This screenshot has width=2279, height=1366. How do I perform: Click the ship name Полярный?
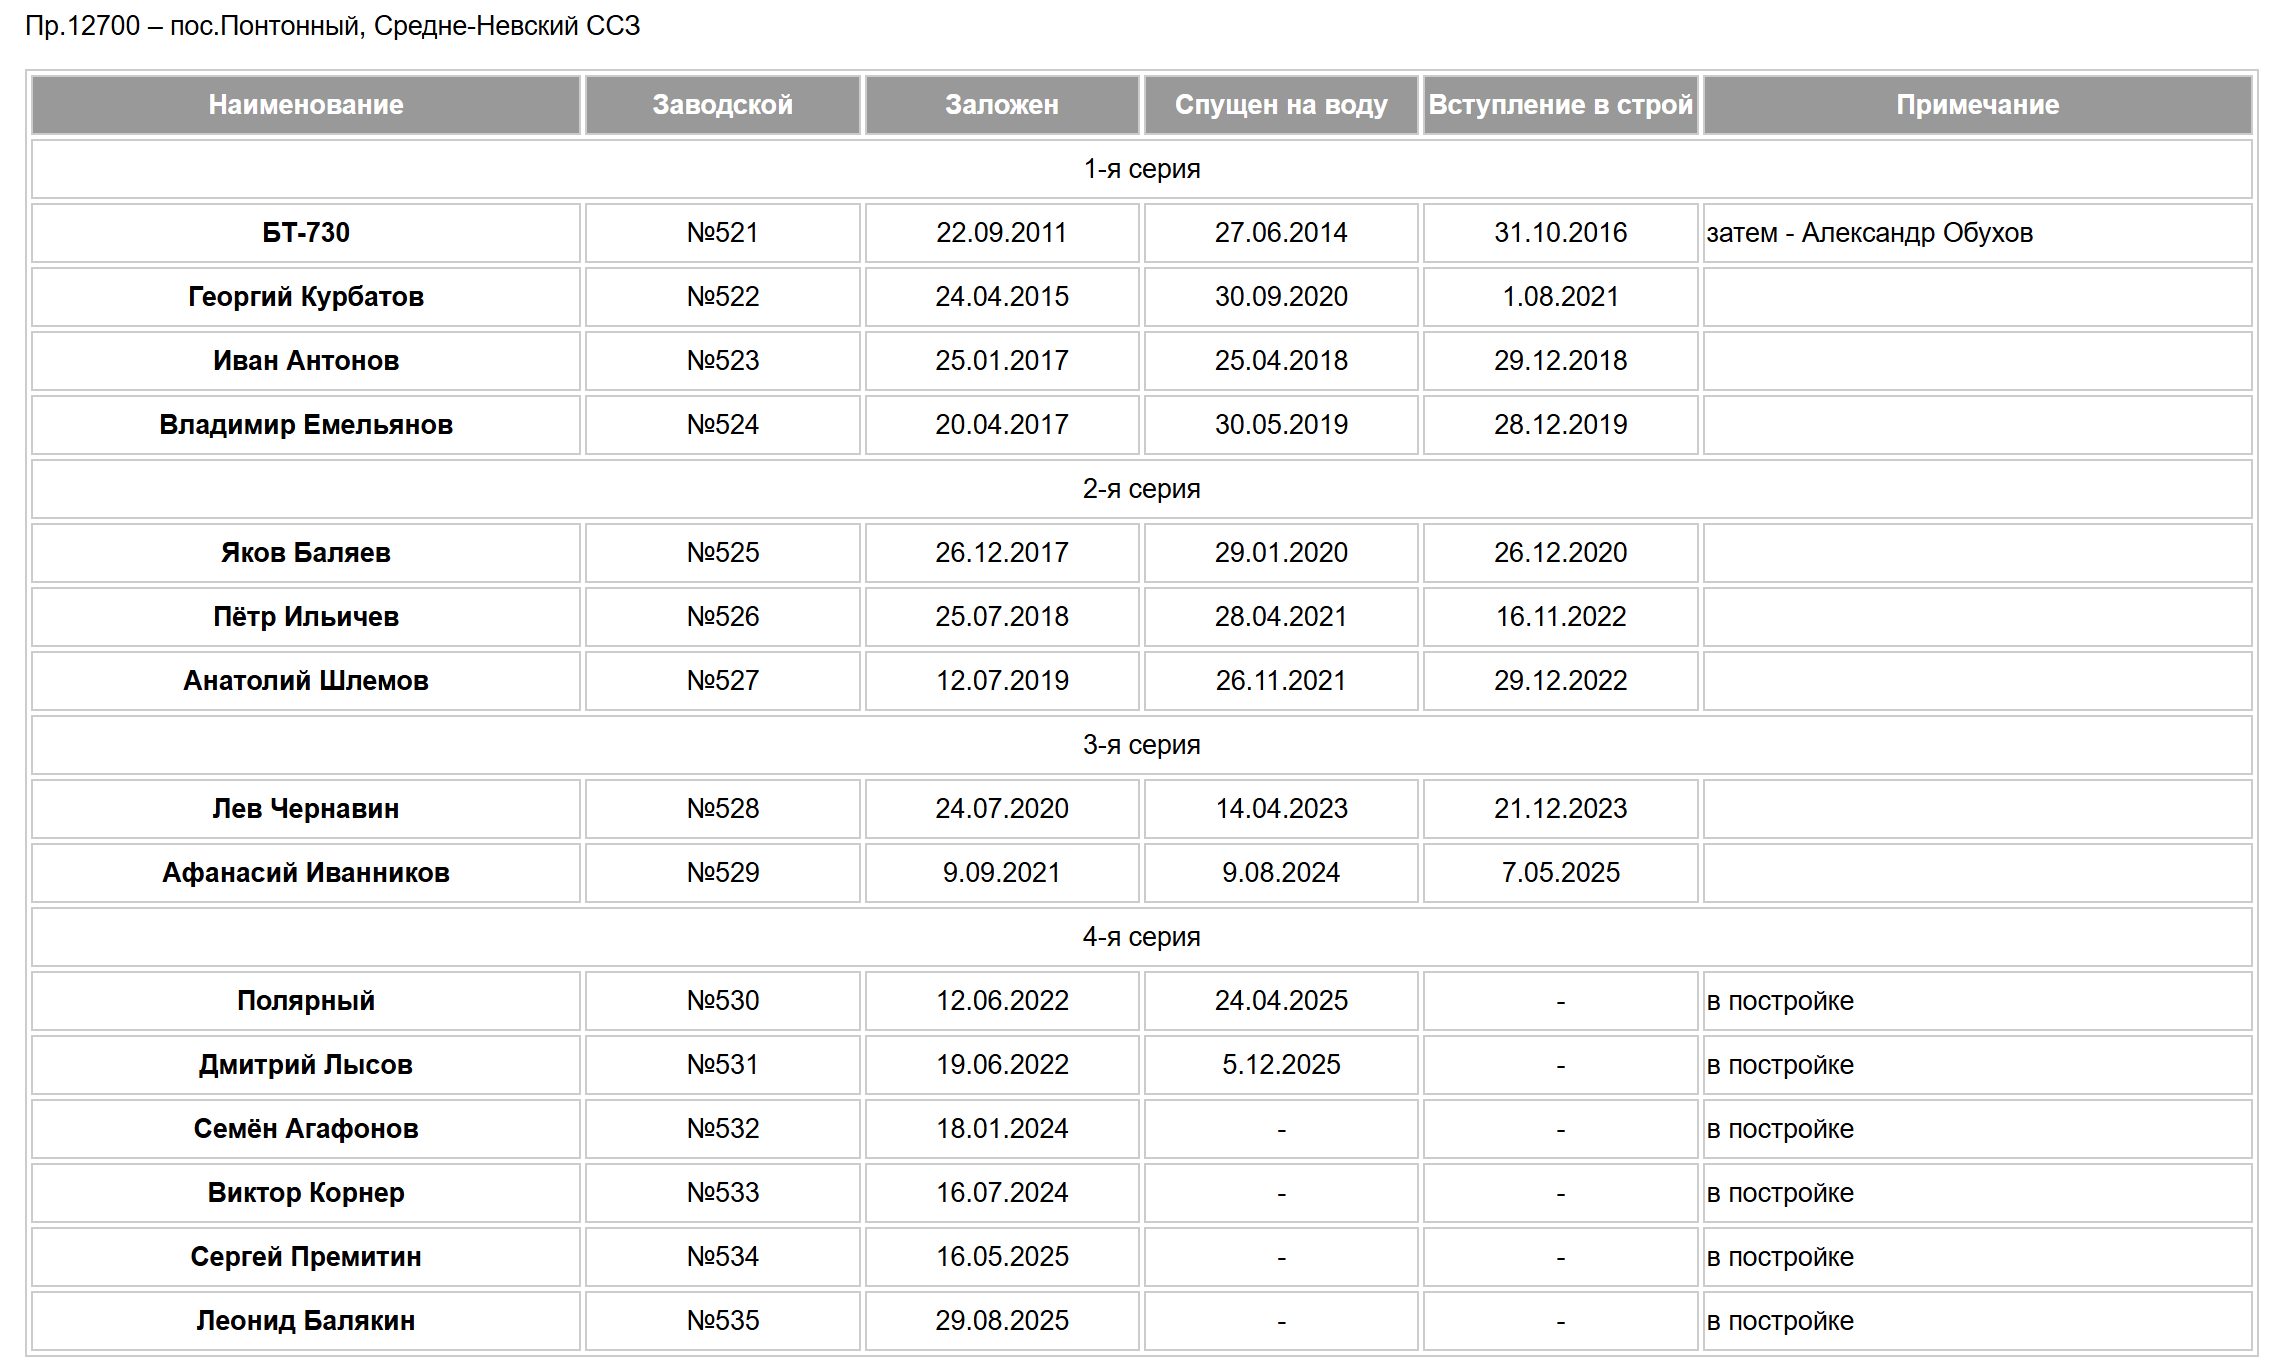click(305, 1001)
